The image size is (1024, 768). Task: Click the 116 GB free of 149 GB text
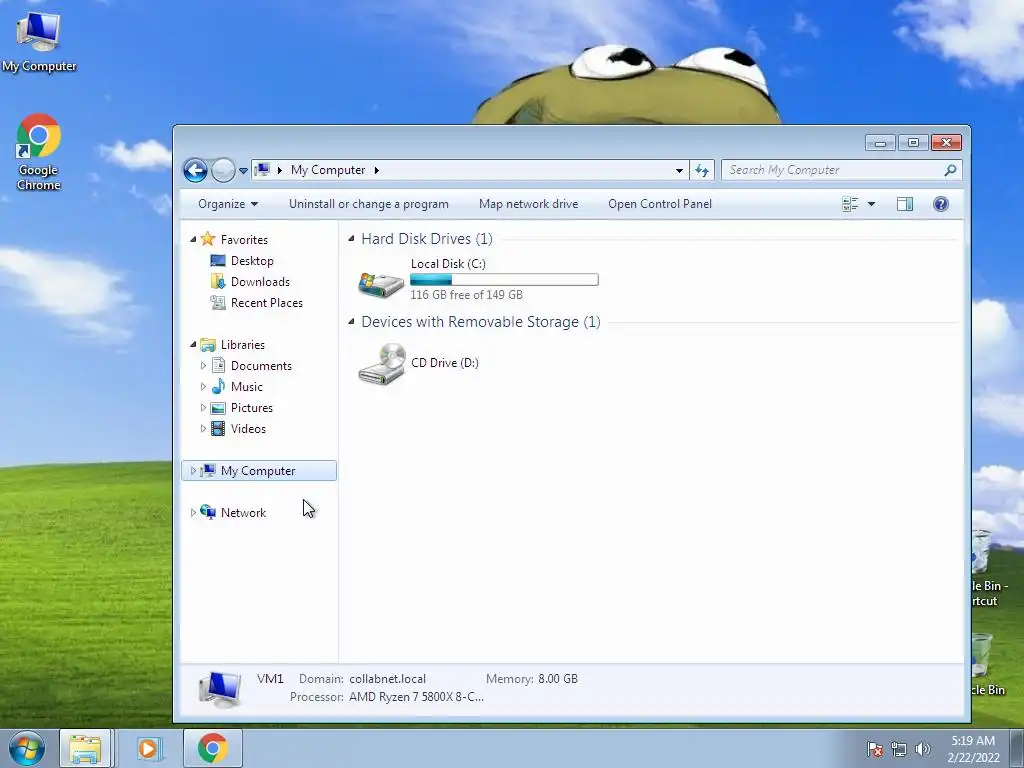(466, 295)
